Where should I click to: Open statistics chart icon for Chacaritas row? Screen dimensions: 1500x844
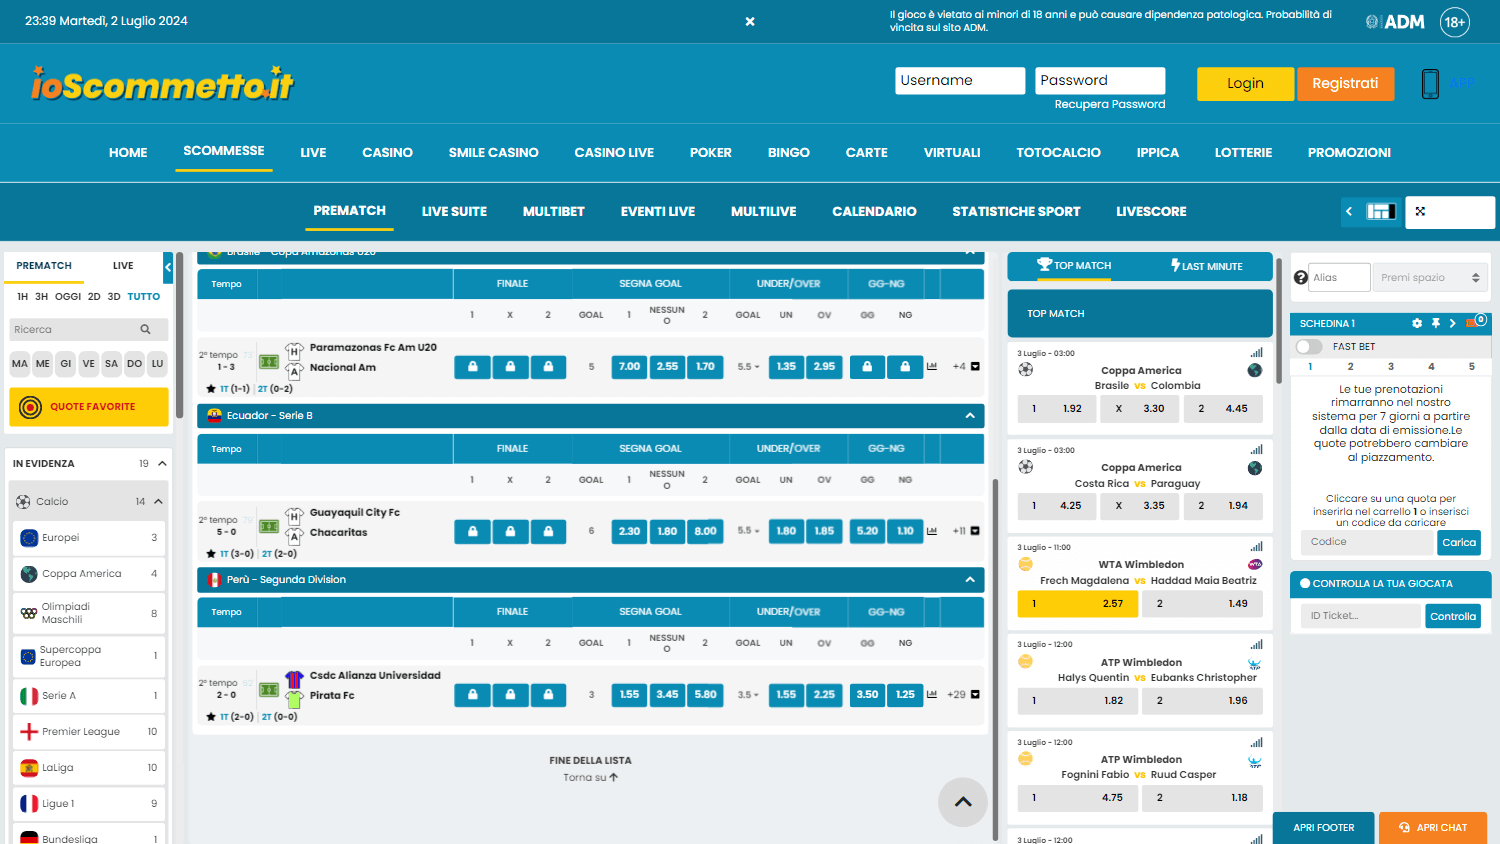(x=932, y=530)
